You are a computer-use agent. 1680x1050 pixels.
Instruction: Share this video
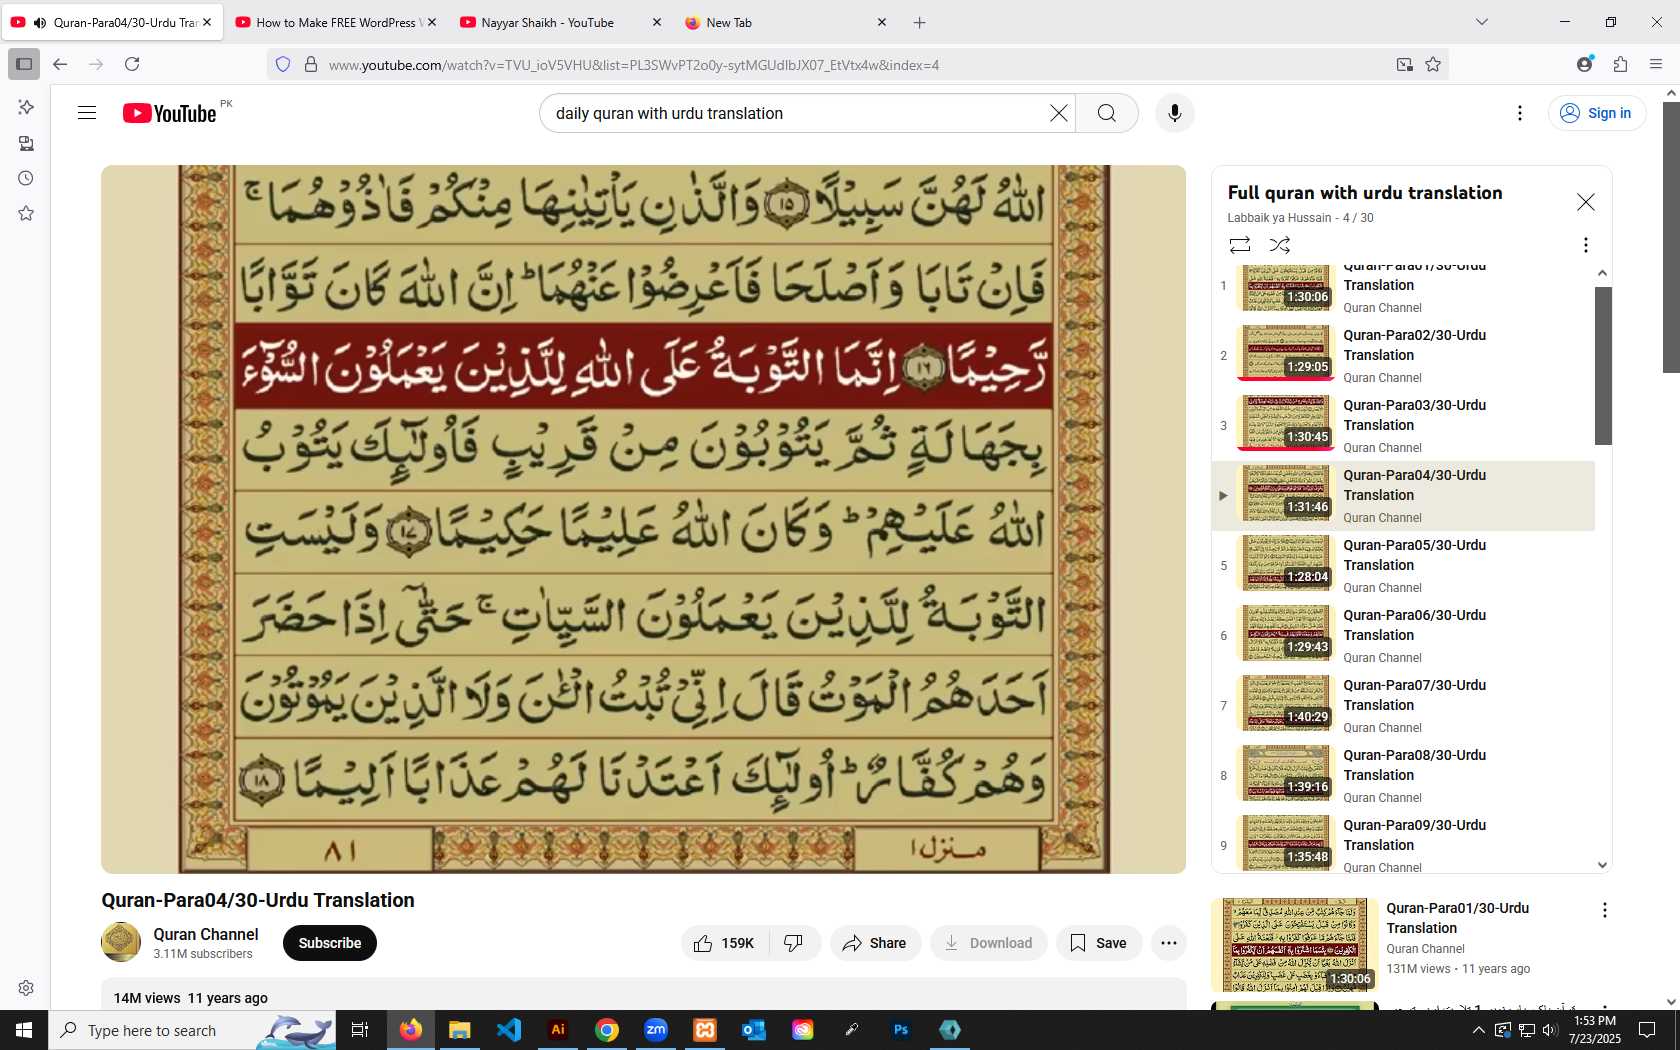pyautogui.click(x=874, y=943)
